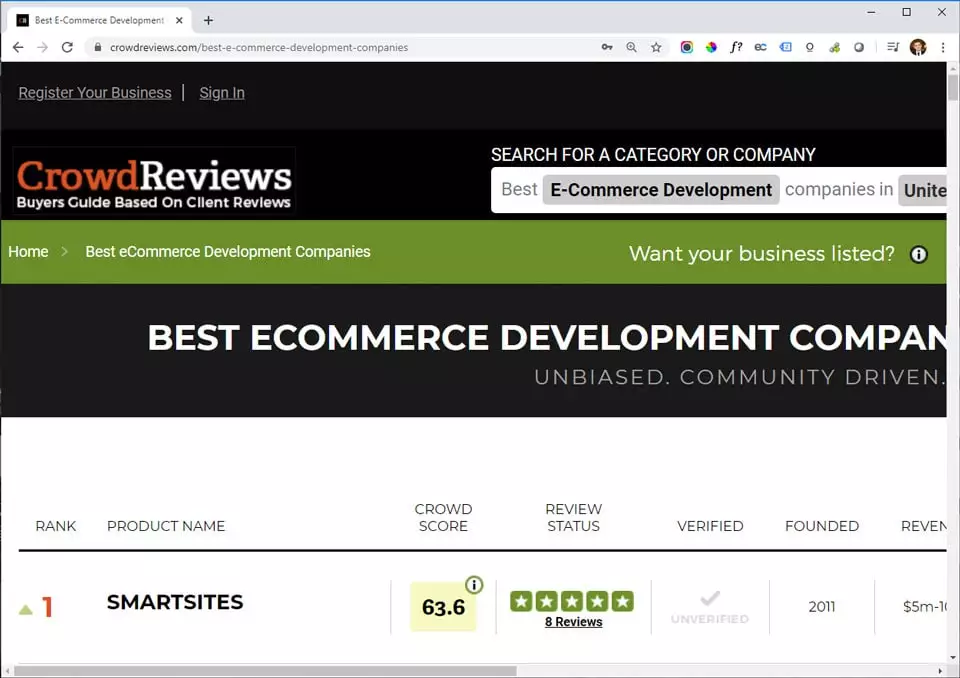Open the SMARTSITES company listing
Image resolution: width=960 pixels, height=678 pixels.
(x=175, y=602)
